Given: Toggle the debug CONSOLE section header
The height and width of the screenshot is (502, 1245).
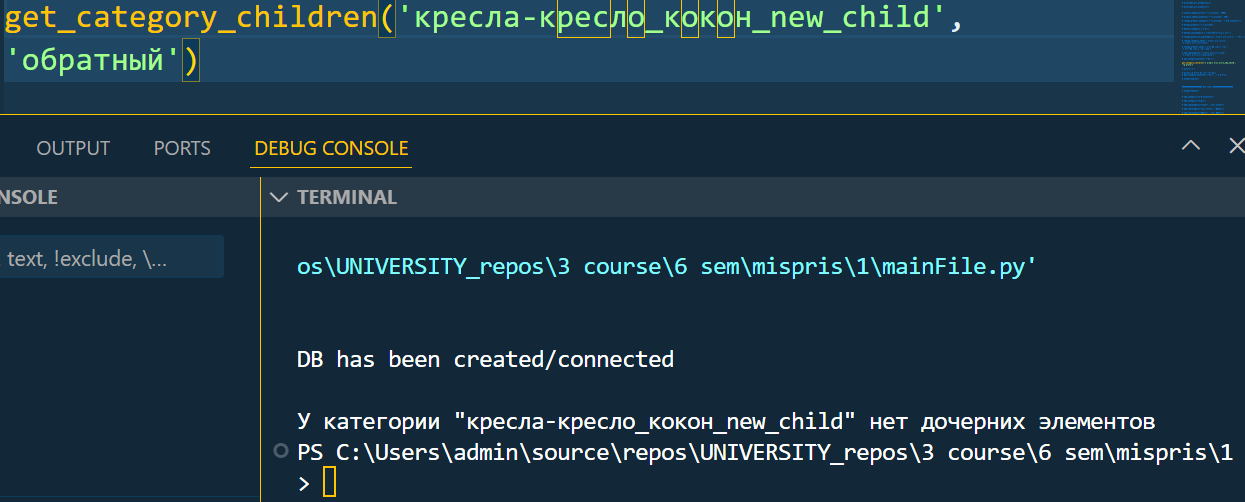Looking at the screenshot, I should click(x=29, y=197).
